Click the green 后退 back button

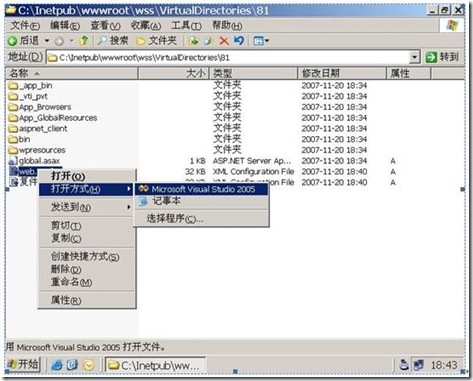tap(23, 41)
